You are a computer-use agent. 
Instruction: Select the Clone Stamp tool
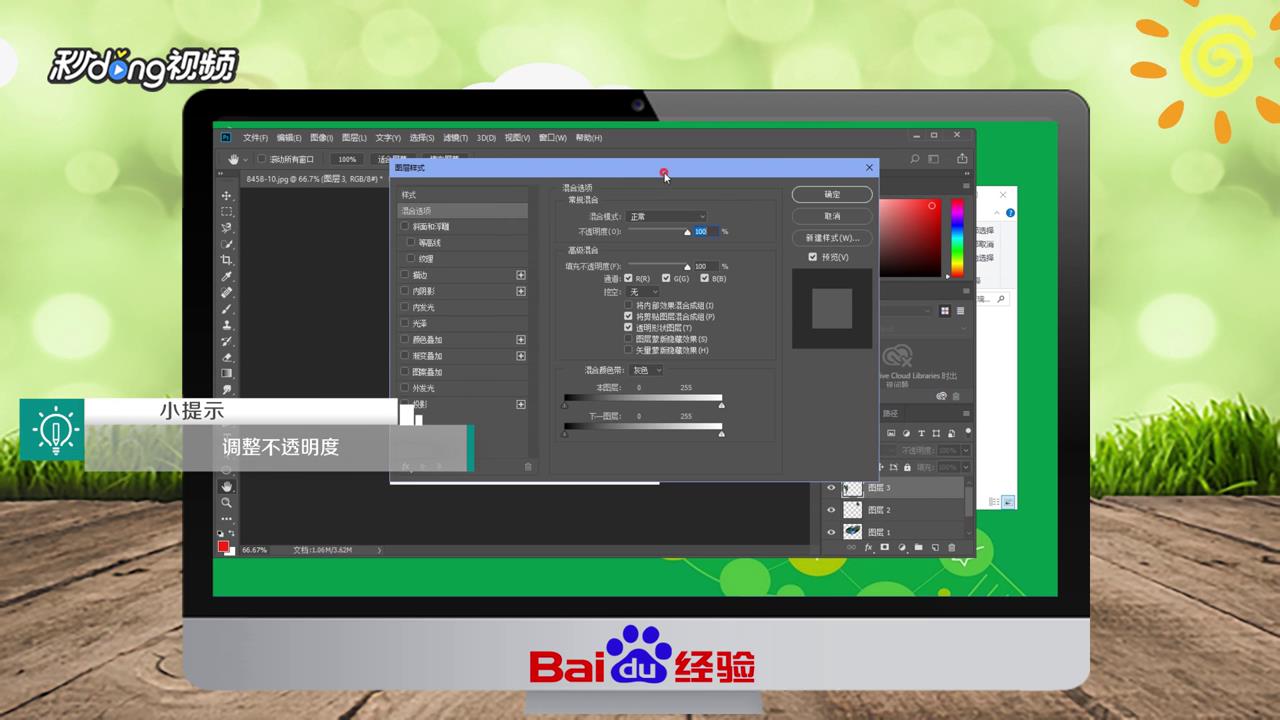click(227, 325)
